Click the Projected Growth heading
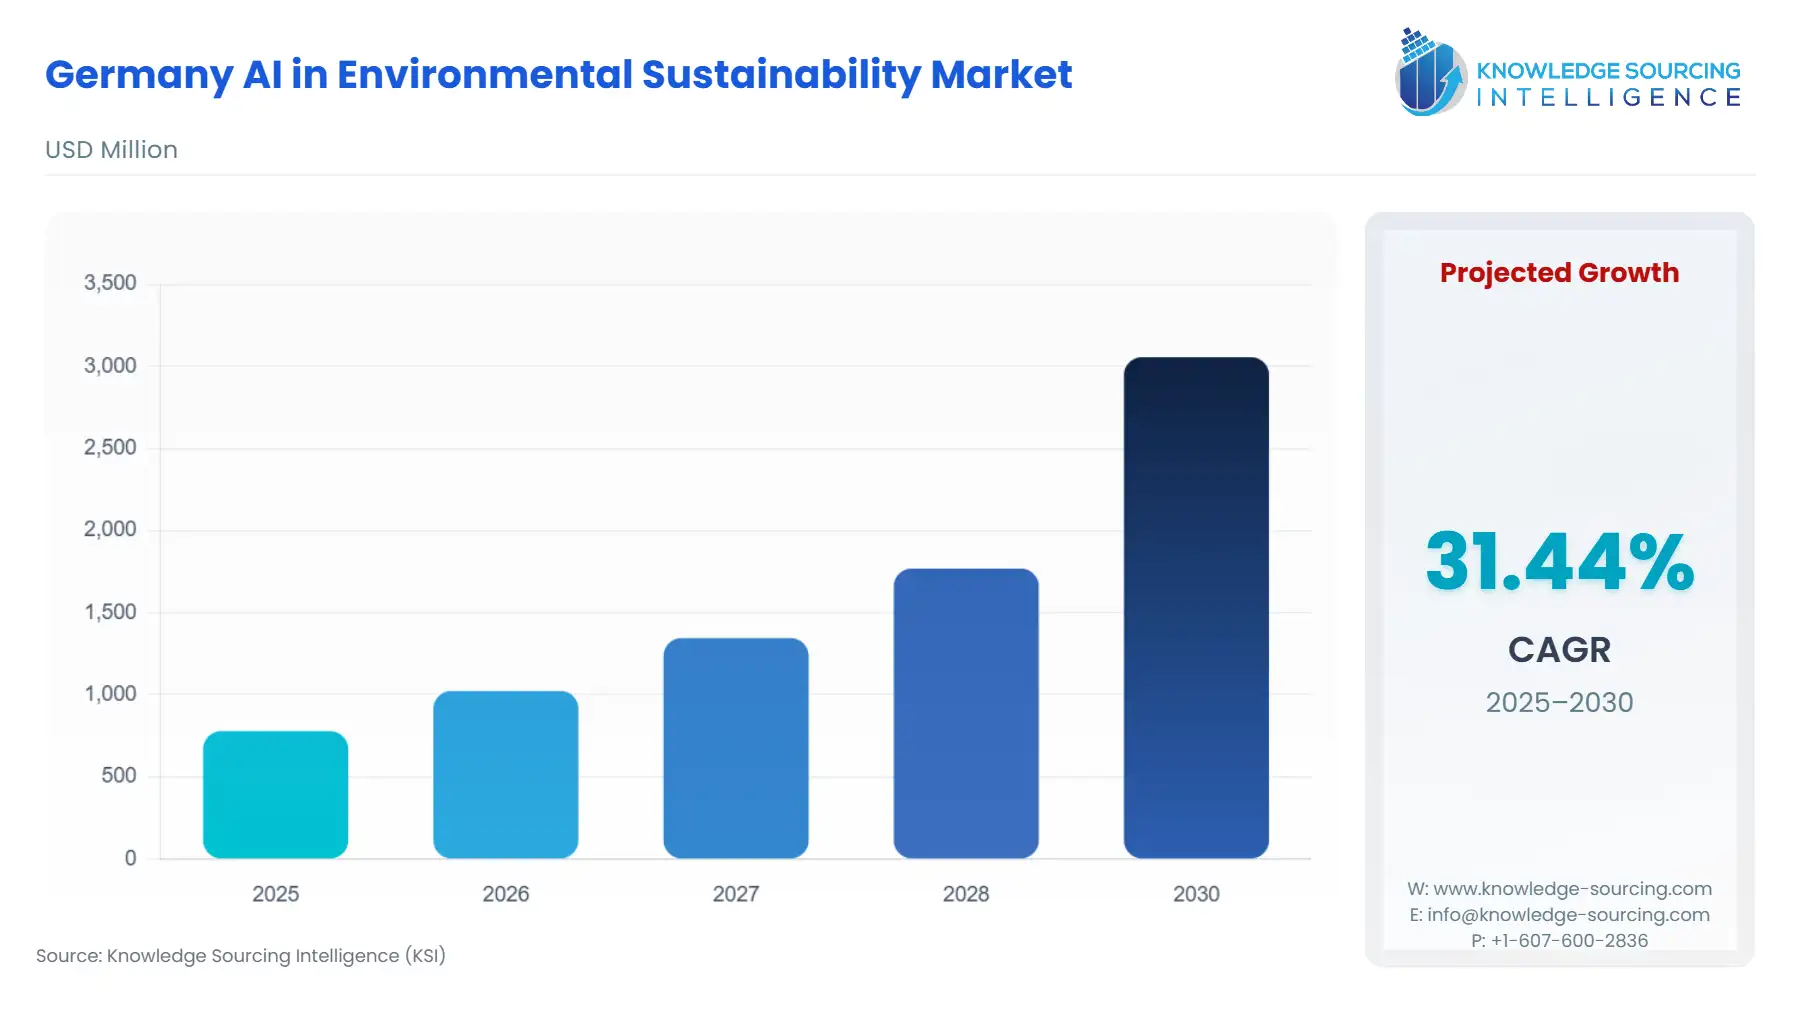The image size is (1800, 1012). pos(1559,272)
